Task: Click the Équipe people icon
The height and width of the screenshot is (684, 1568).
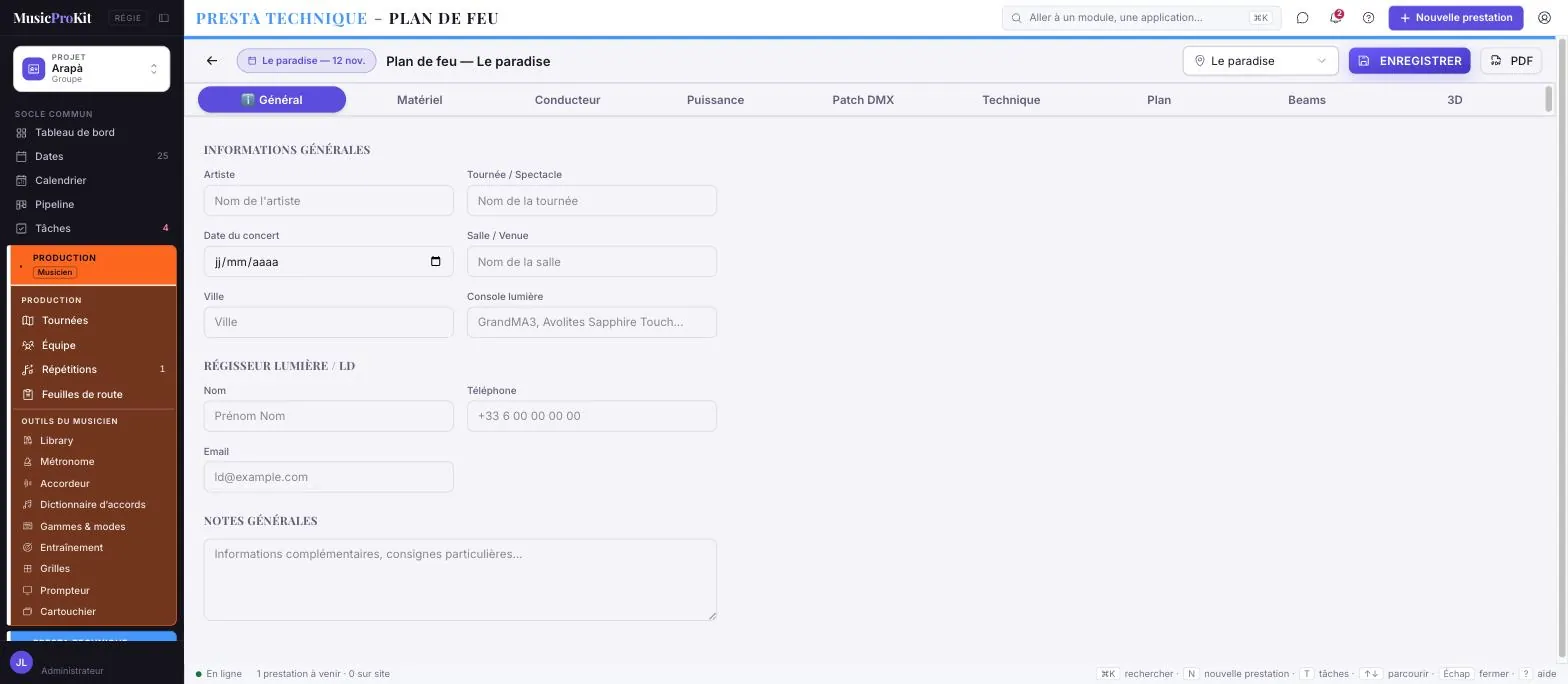Action: pyautogui.click(x=28, y=346)
